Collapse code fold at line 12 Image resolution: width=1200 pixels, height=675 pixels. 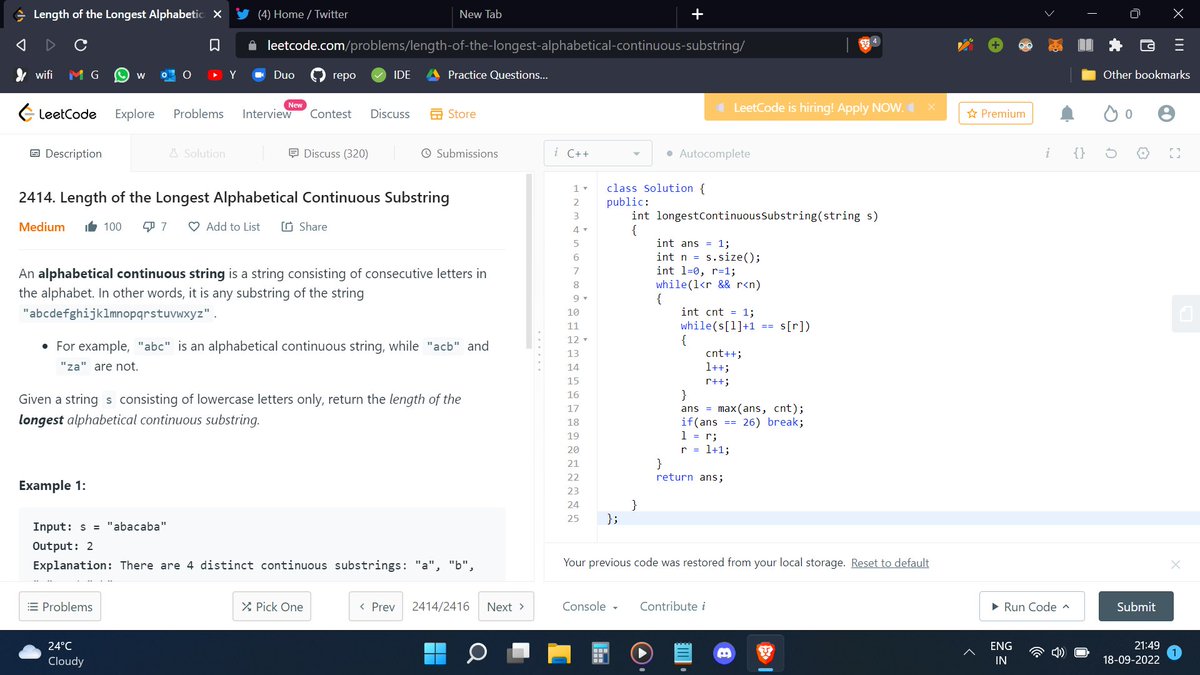click(586, 340)
